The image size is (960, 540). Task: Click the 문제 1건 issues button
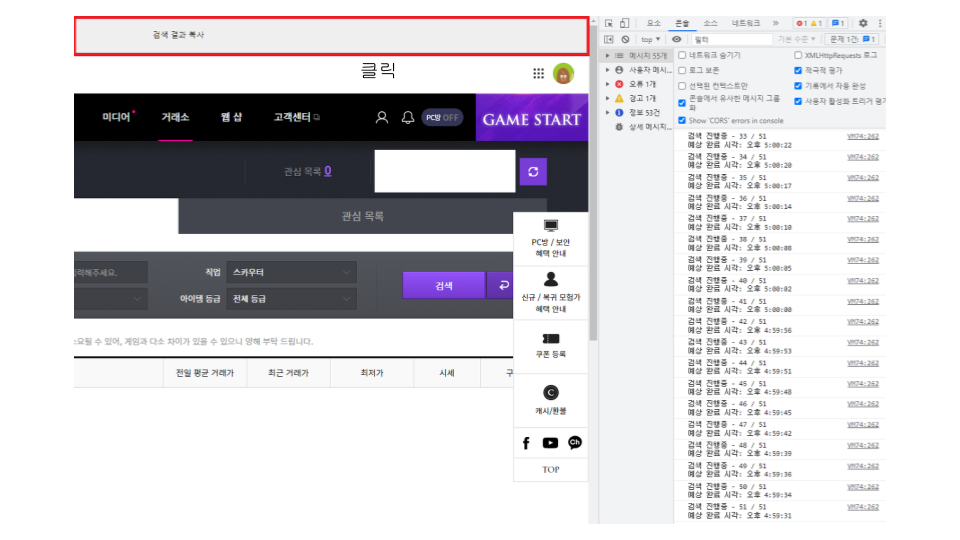[x=853, y=39]
